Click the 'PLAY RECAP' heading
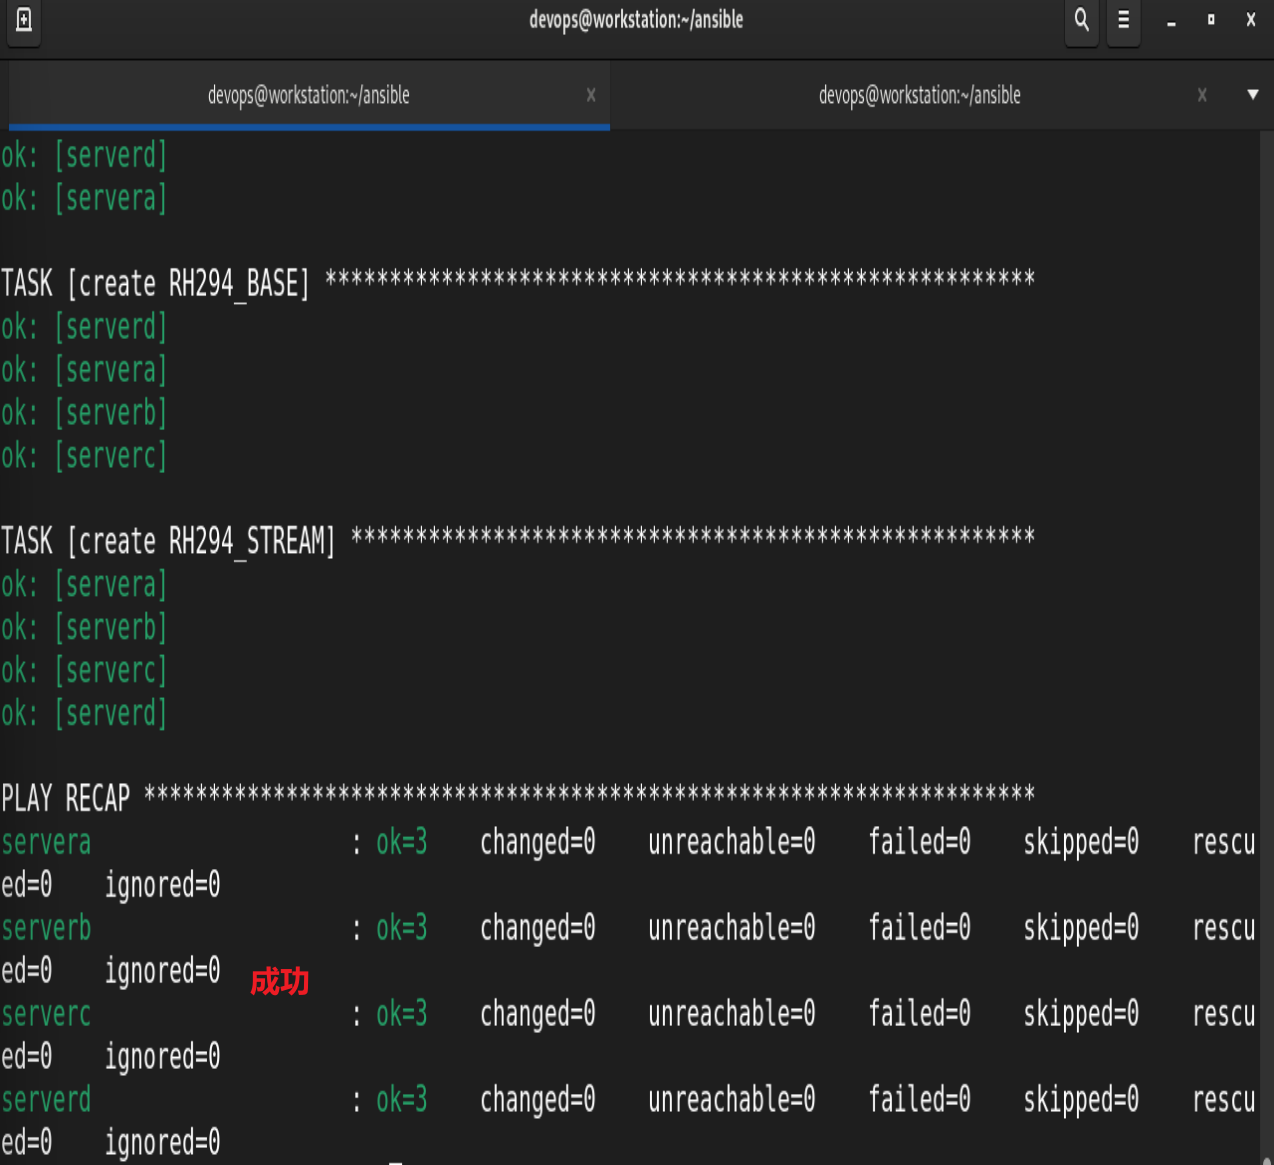This screenshot has height=1165, width=1274. [x=66, y=798]
